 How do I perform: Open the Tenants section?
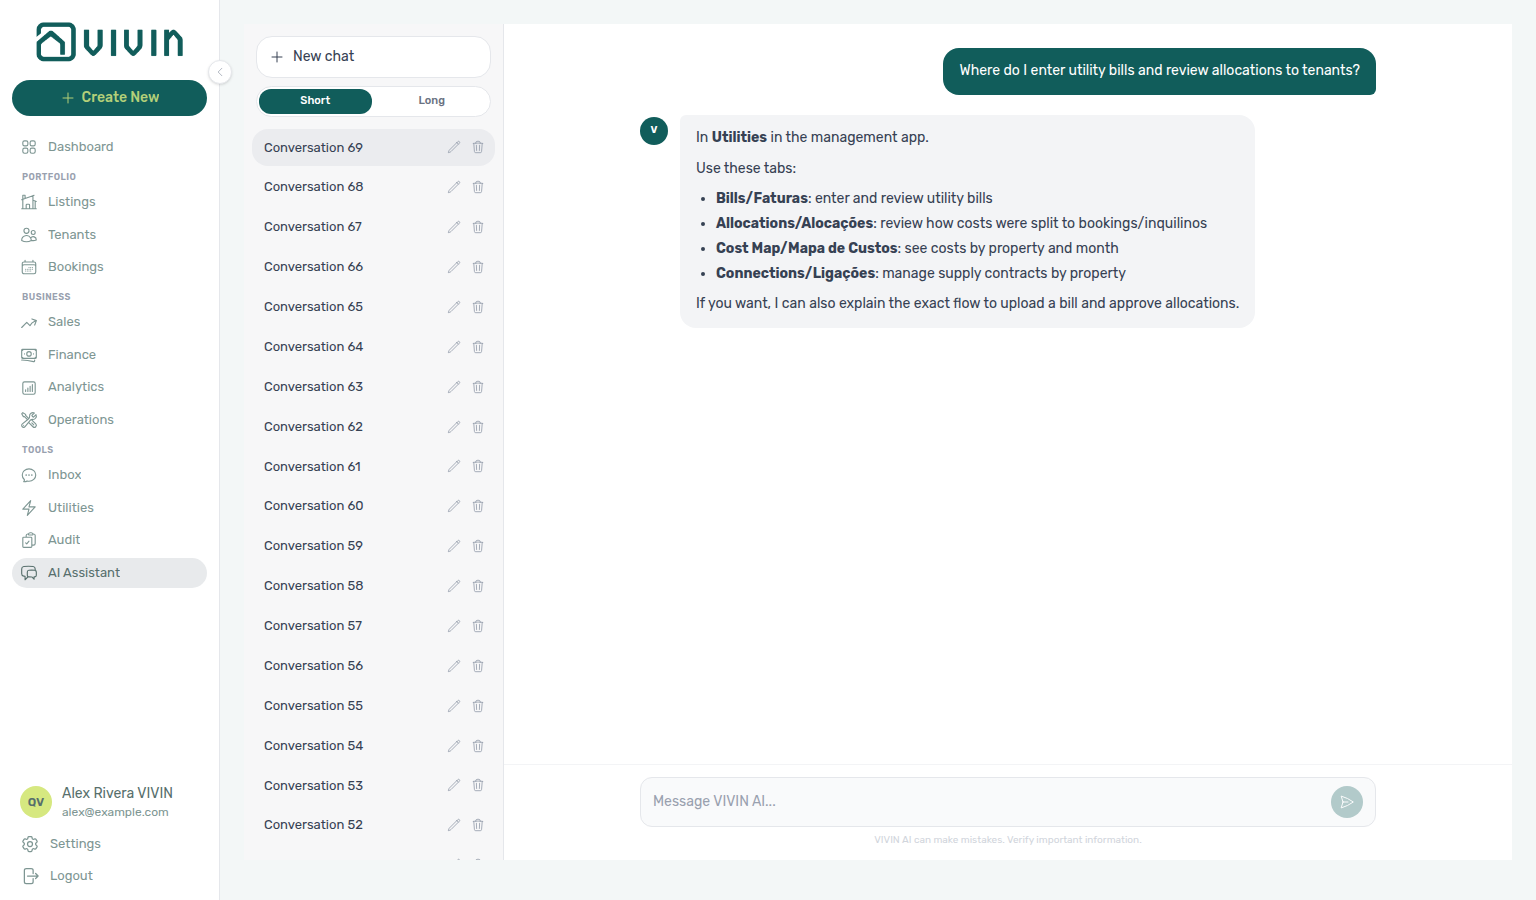109,235
